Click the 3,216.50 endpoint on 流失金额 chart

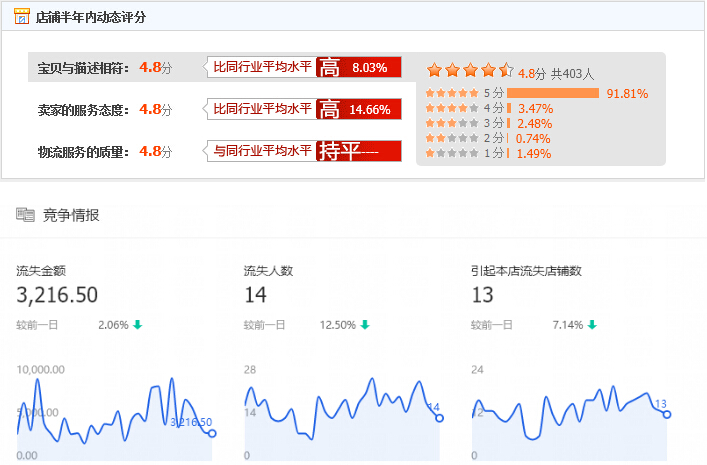(211, 433)
